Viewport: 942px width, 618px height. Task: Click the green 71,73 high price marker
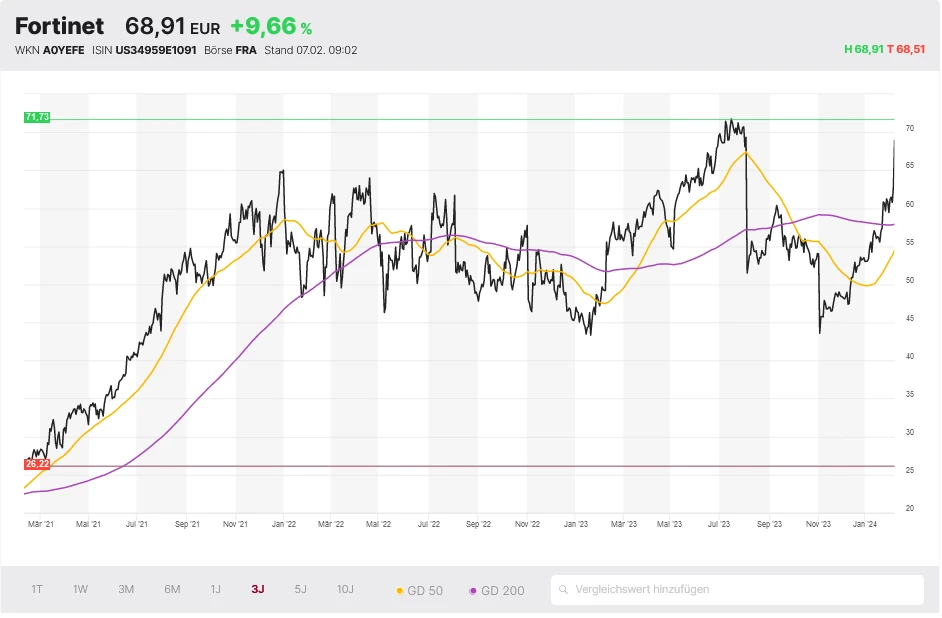click(x=37, y=117)
